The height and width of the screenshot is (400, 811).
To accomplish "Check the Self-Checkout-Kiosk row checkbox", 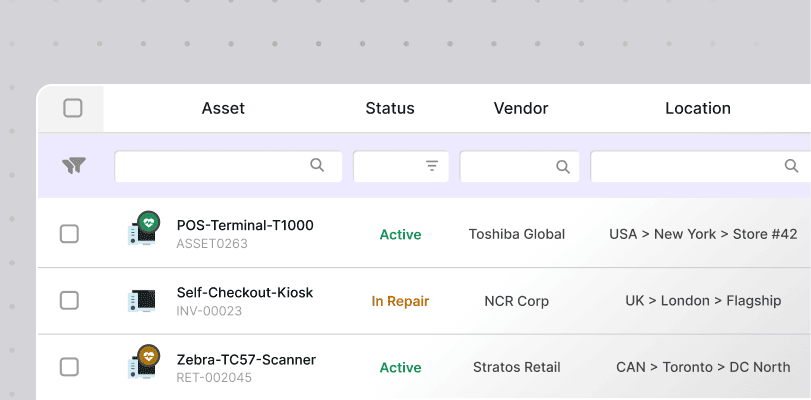I will coord(69,301).
